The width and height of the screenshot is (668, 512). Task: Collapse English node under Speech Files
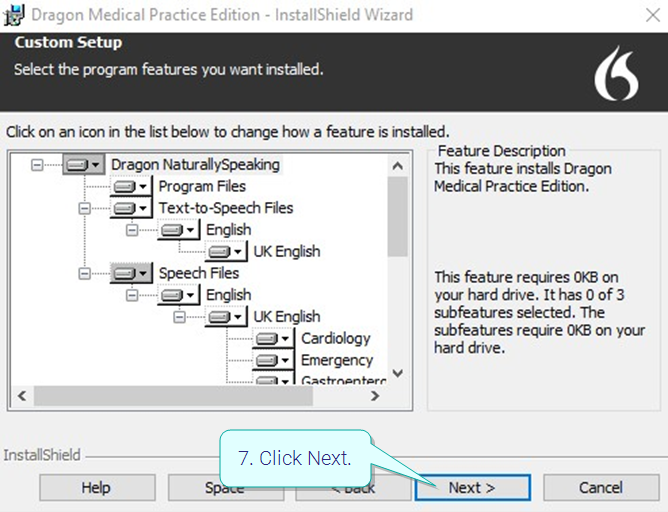pos(132,295)
